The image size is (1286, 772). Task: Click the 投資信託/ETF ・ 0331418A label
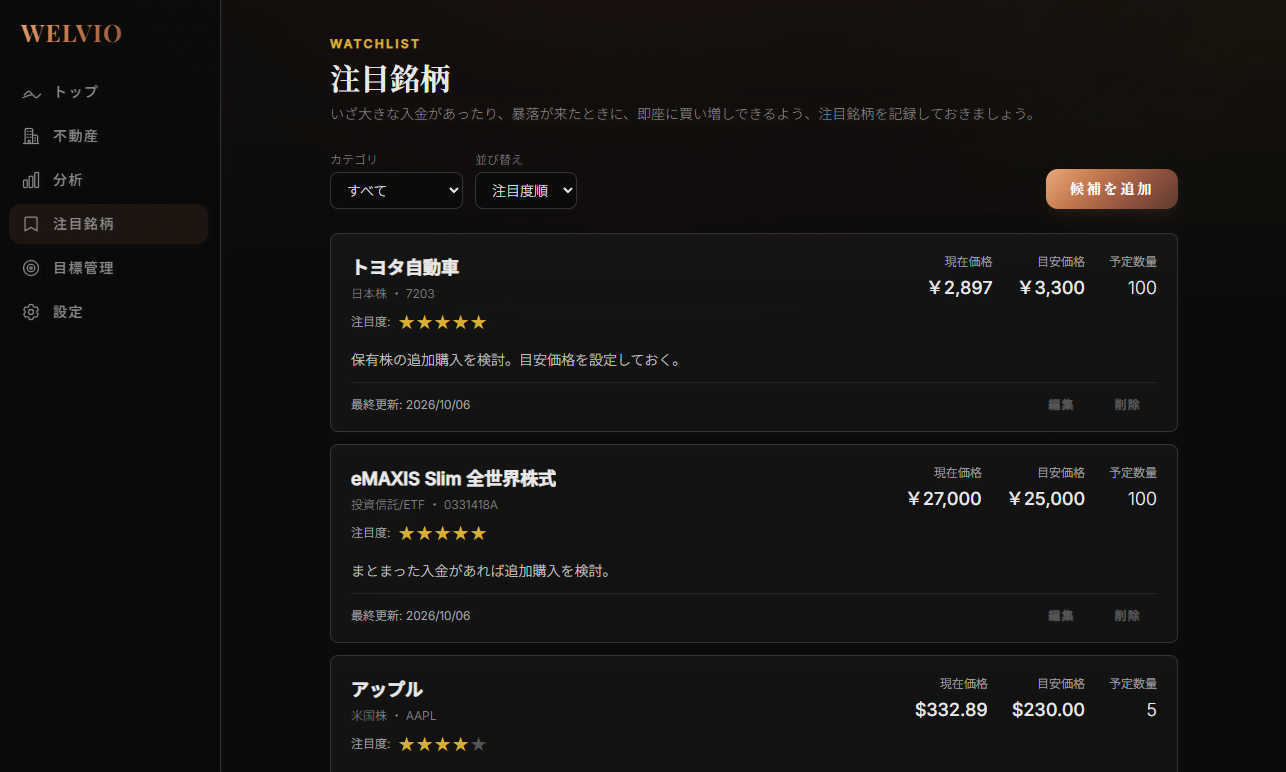point(424,505)
